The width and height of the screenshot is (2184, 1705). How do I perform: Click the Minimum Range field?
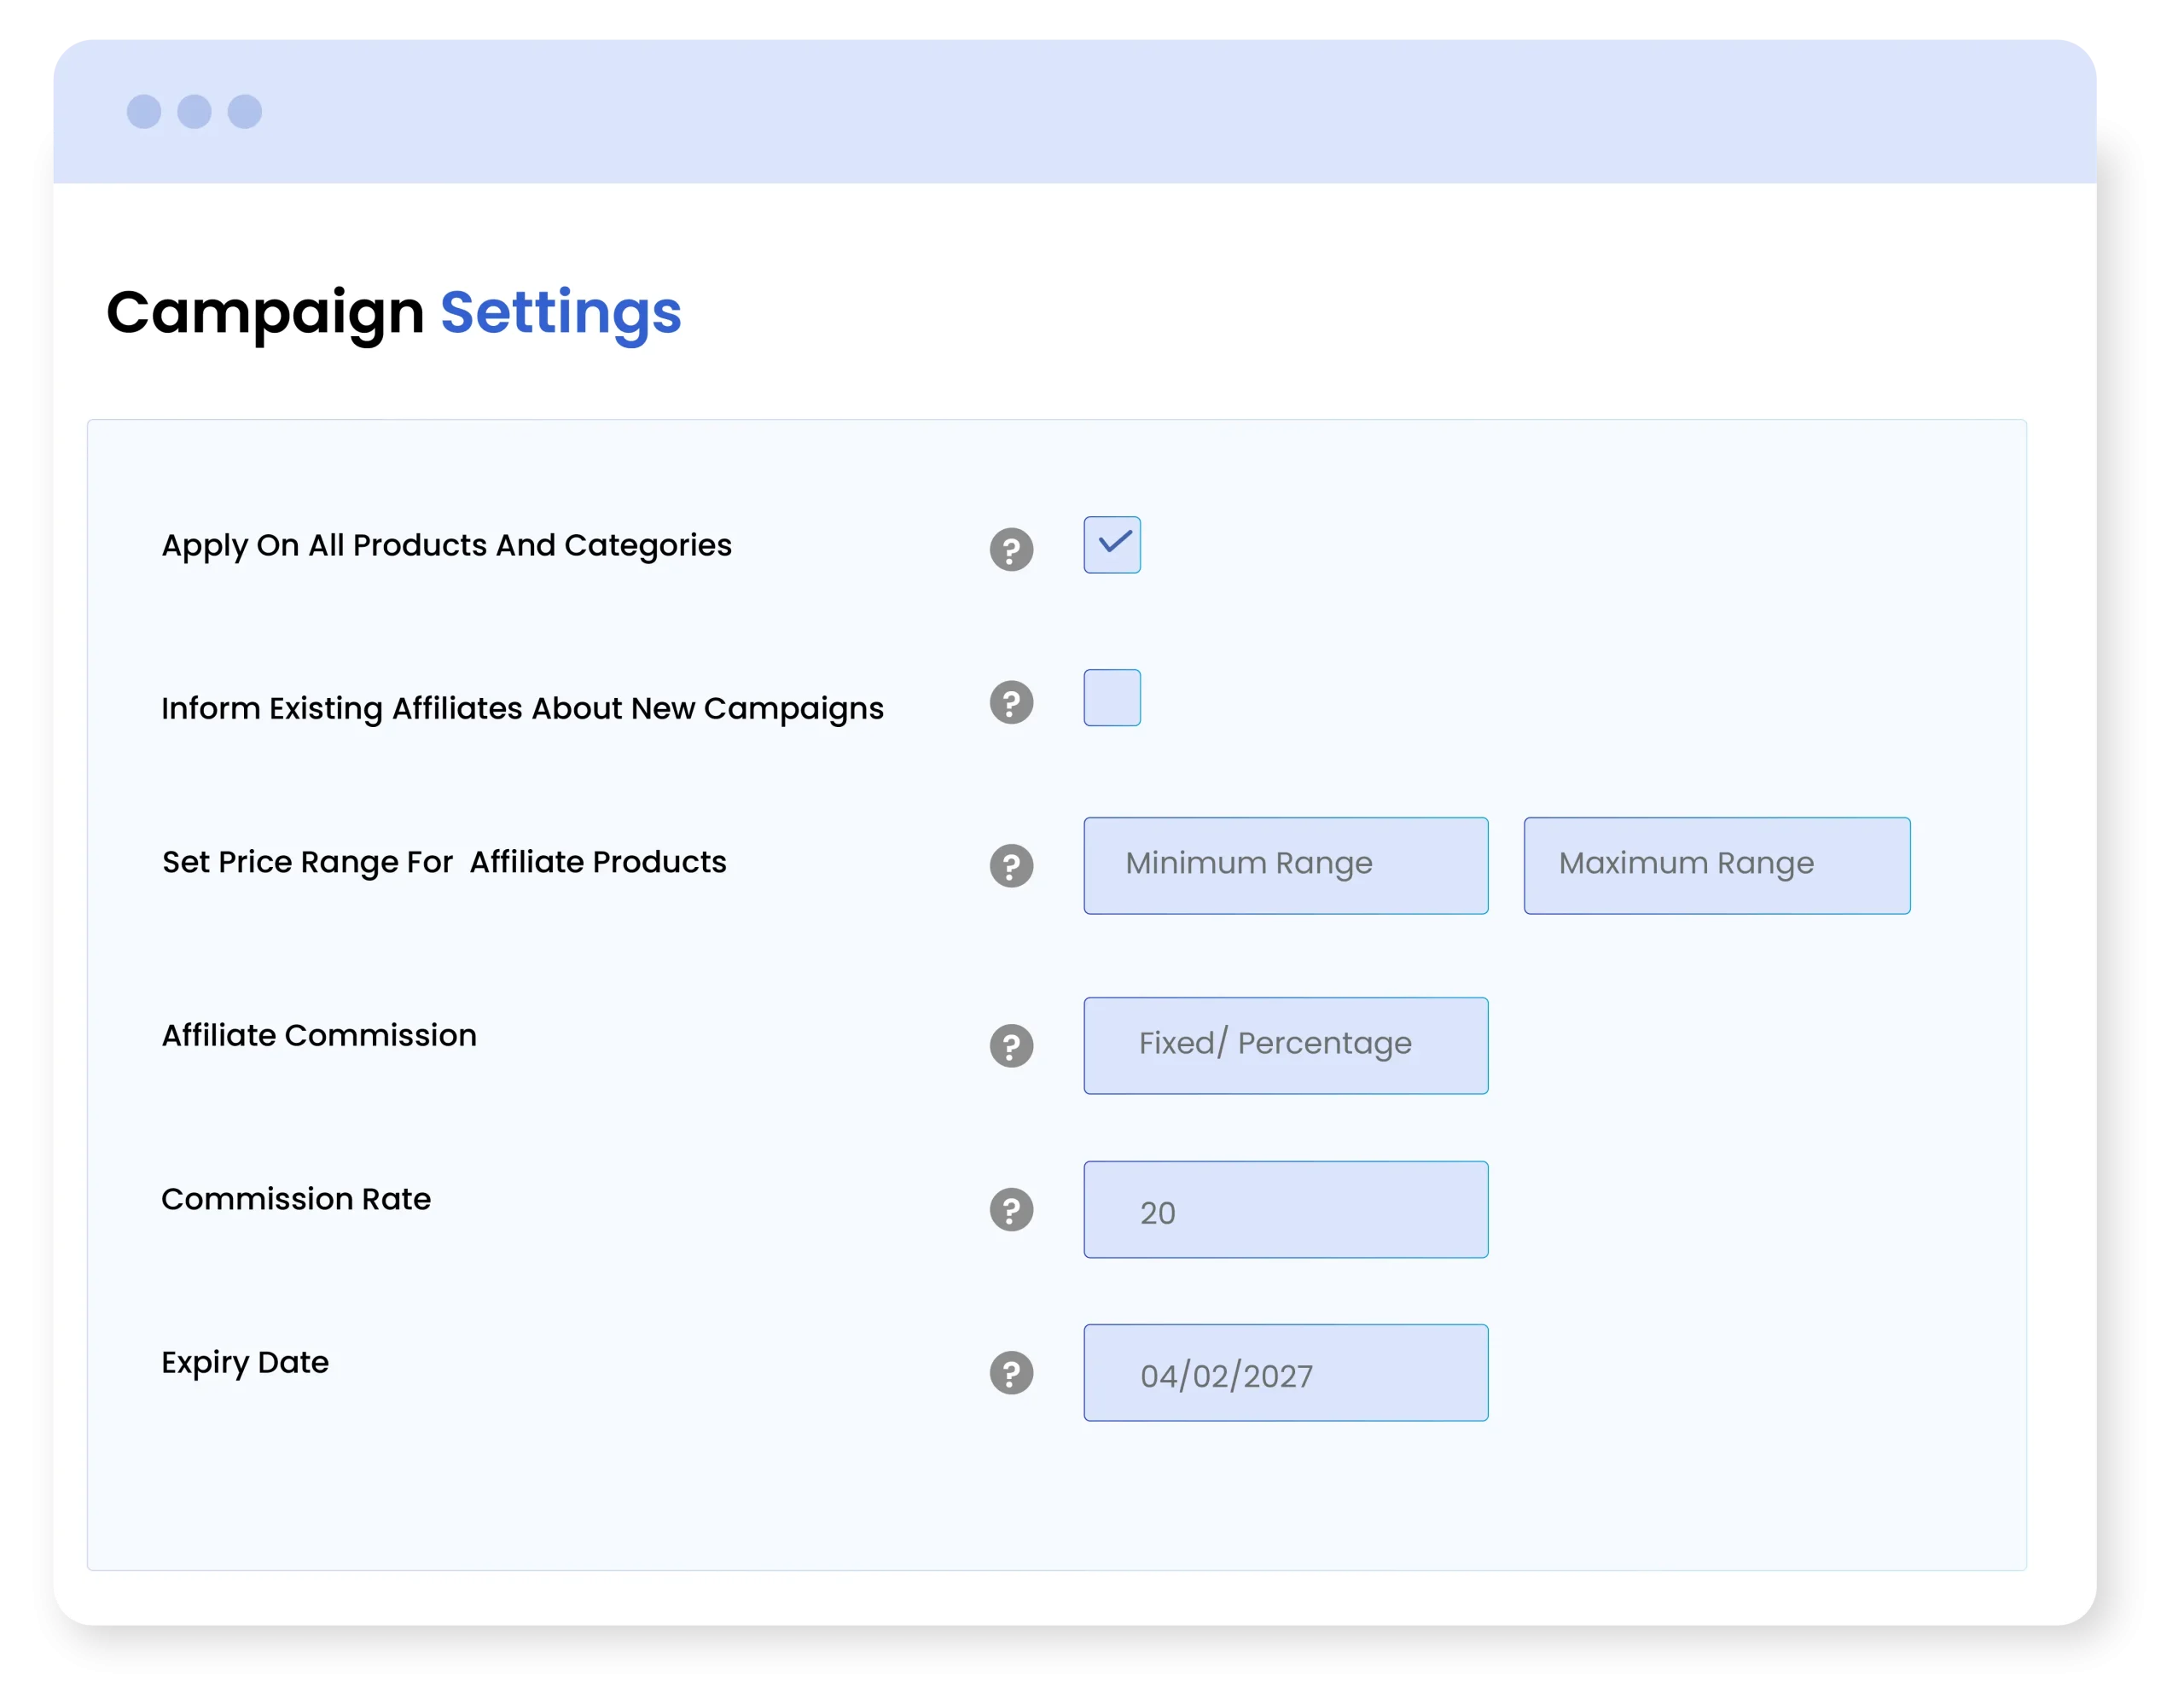coord(1285,865)
